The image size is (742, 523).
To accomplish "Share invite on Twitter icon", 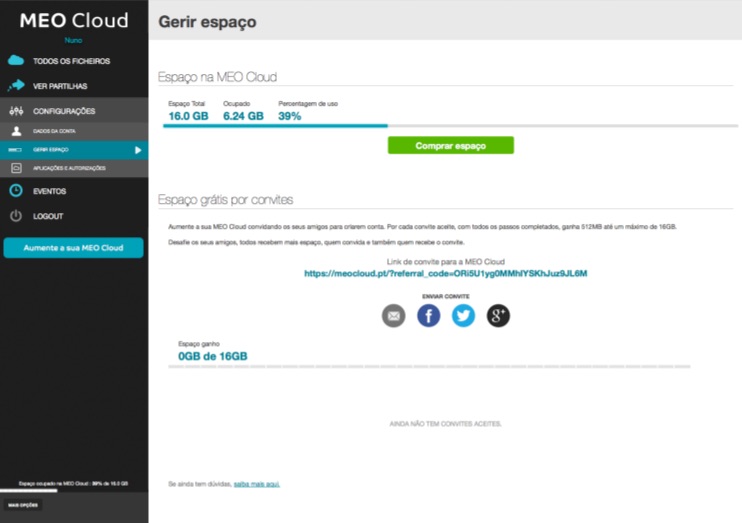I will click(x=463, y=316).
